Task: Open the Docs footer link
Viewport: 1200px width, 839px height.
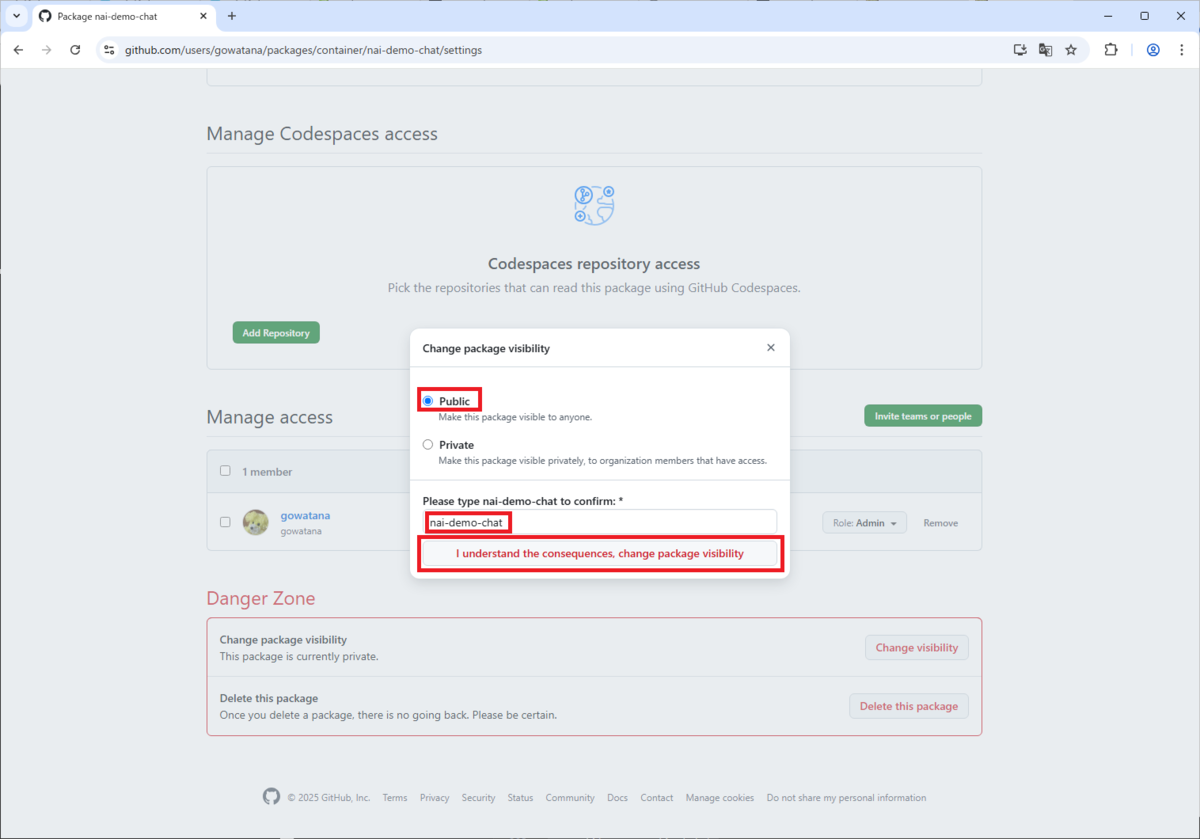Action: (617, 798)
